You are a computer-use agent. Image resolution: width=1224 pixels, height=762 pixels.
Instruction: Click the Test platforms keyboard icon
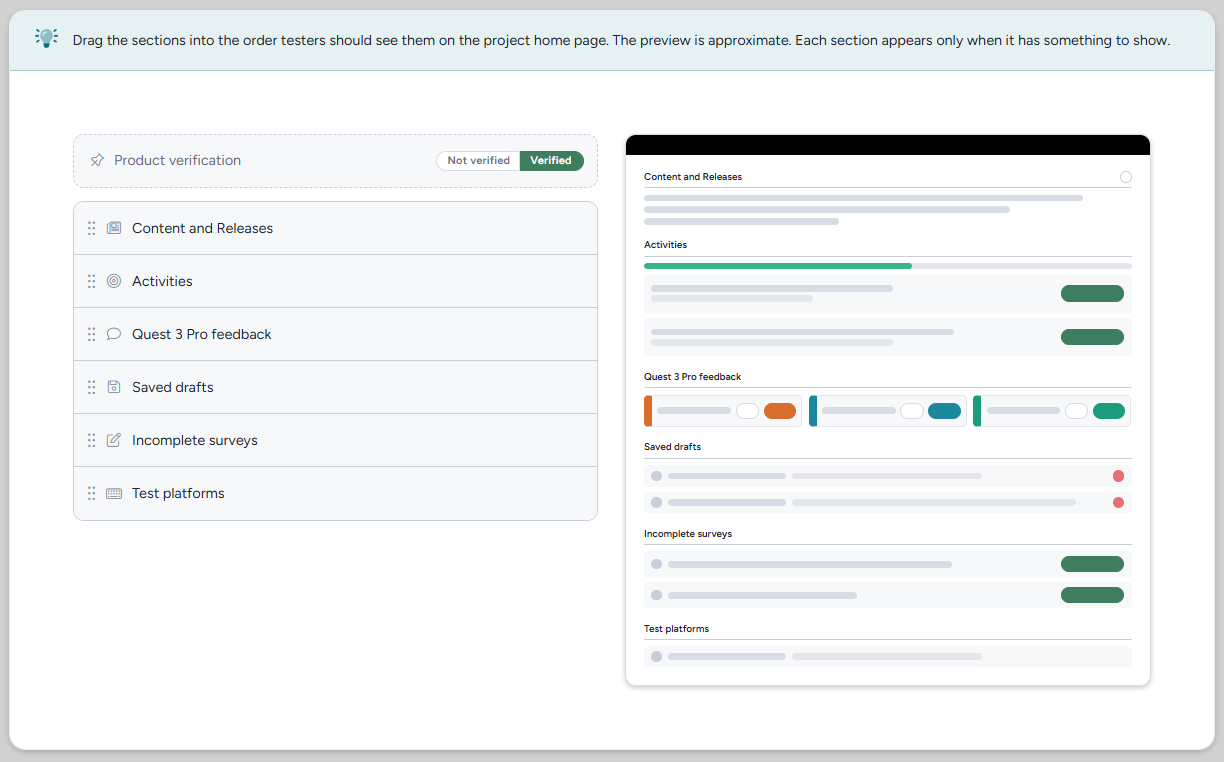point(114,493)
